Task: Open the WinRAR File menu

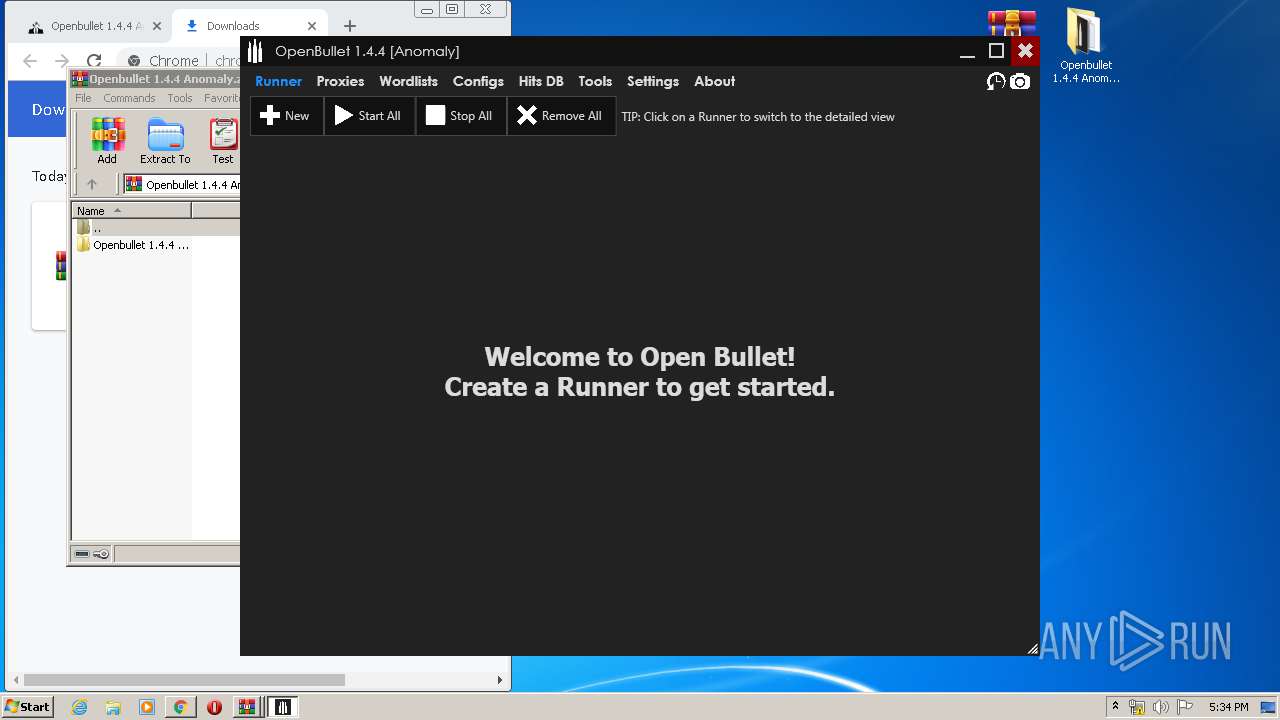Action: (x=83, y=98)
